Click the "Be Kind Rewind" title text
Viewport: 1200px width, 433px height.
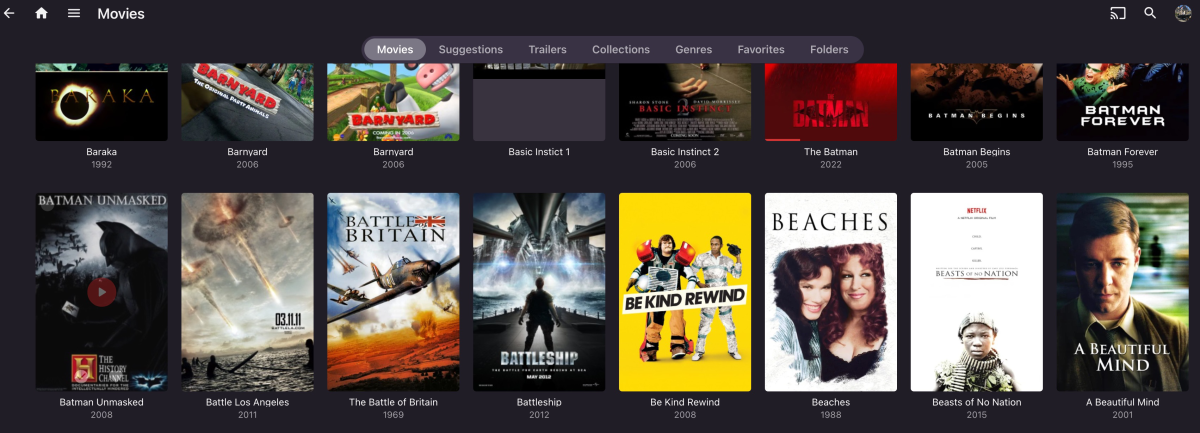[685, 402]
